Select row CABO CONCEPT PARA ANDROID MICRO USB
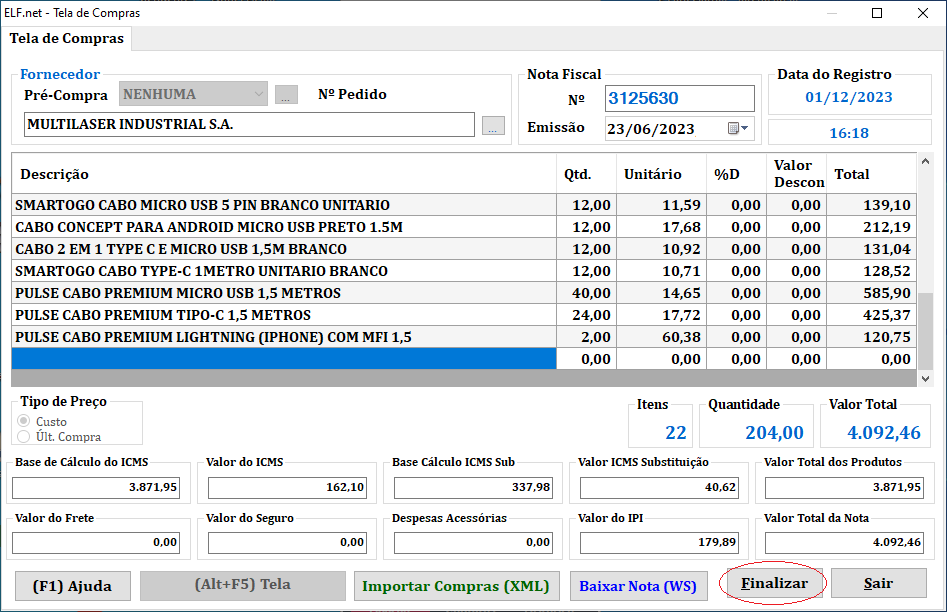This screenshot has width=947, height=612. [464, 227]
